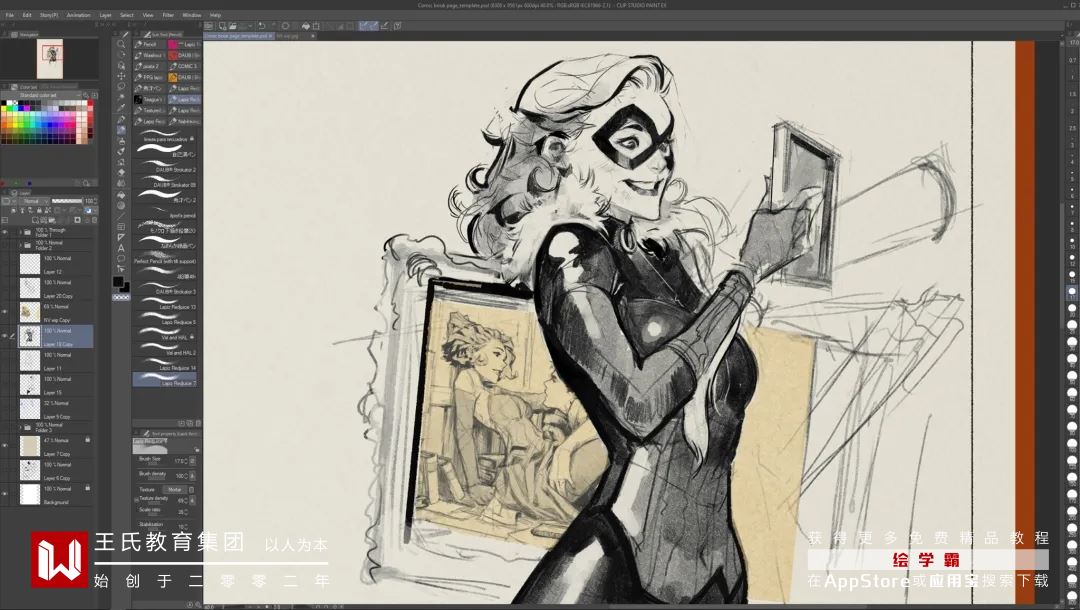Click the lock icon on Layer 7 Copy
This screenshot has width=1080, height=610.
tap(87, 439)
